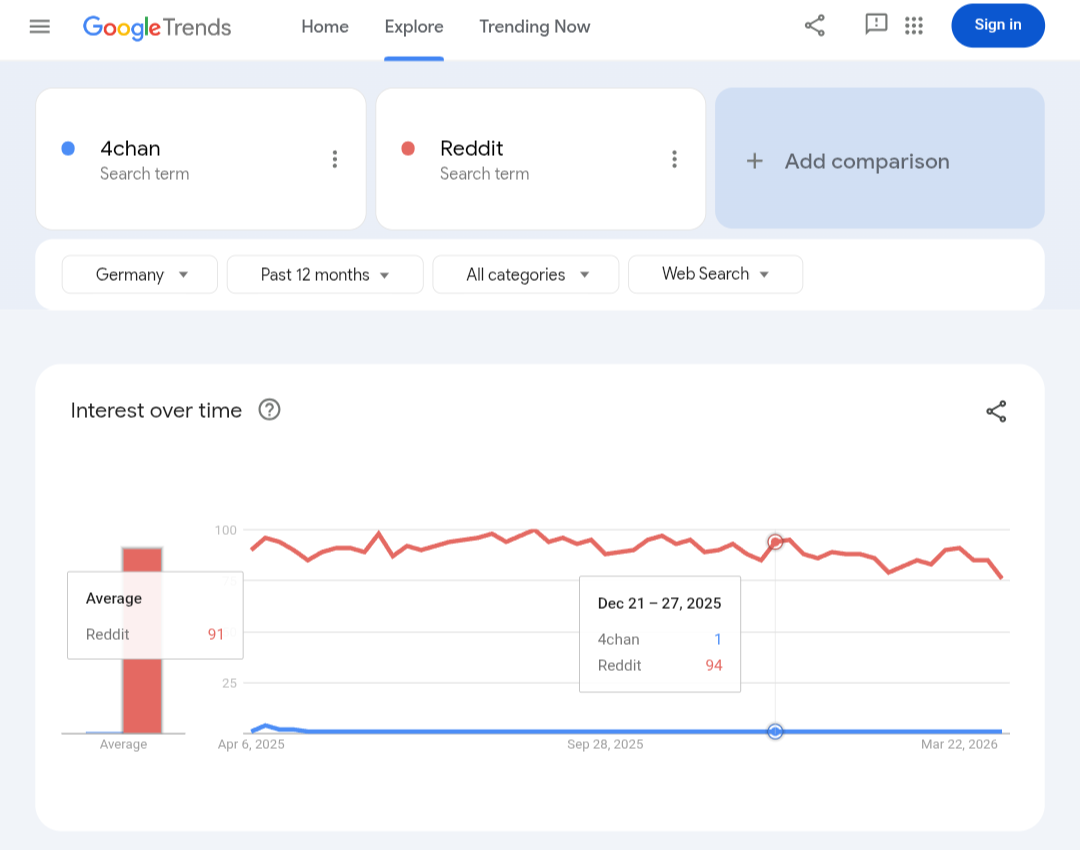Click the 'Sep 28, 2025' axis label

[605, 745]
